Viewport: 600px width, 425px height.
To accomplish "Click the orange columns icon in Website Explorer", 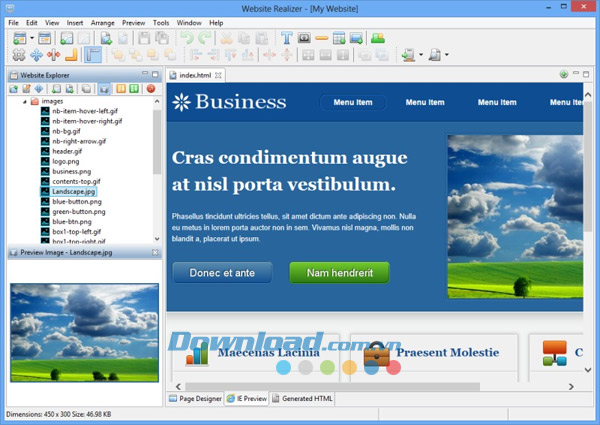I will point(121,89).
